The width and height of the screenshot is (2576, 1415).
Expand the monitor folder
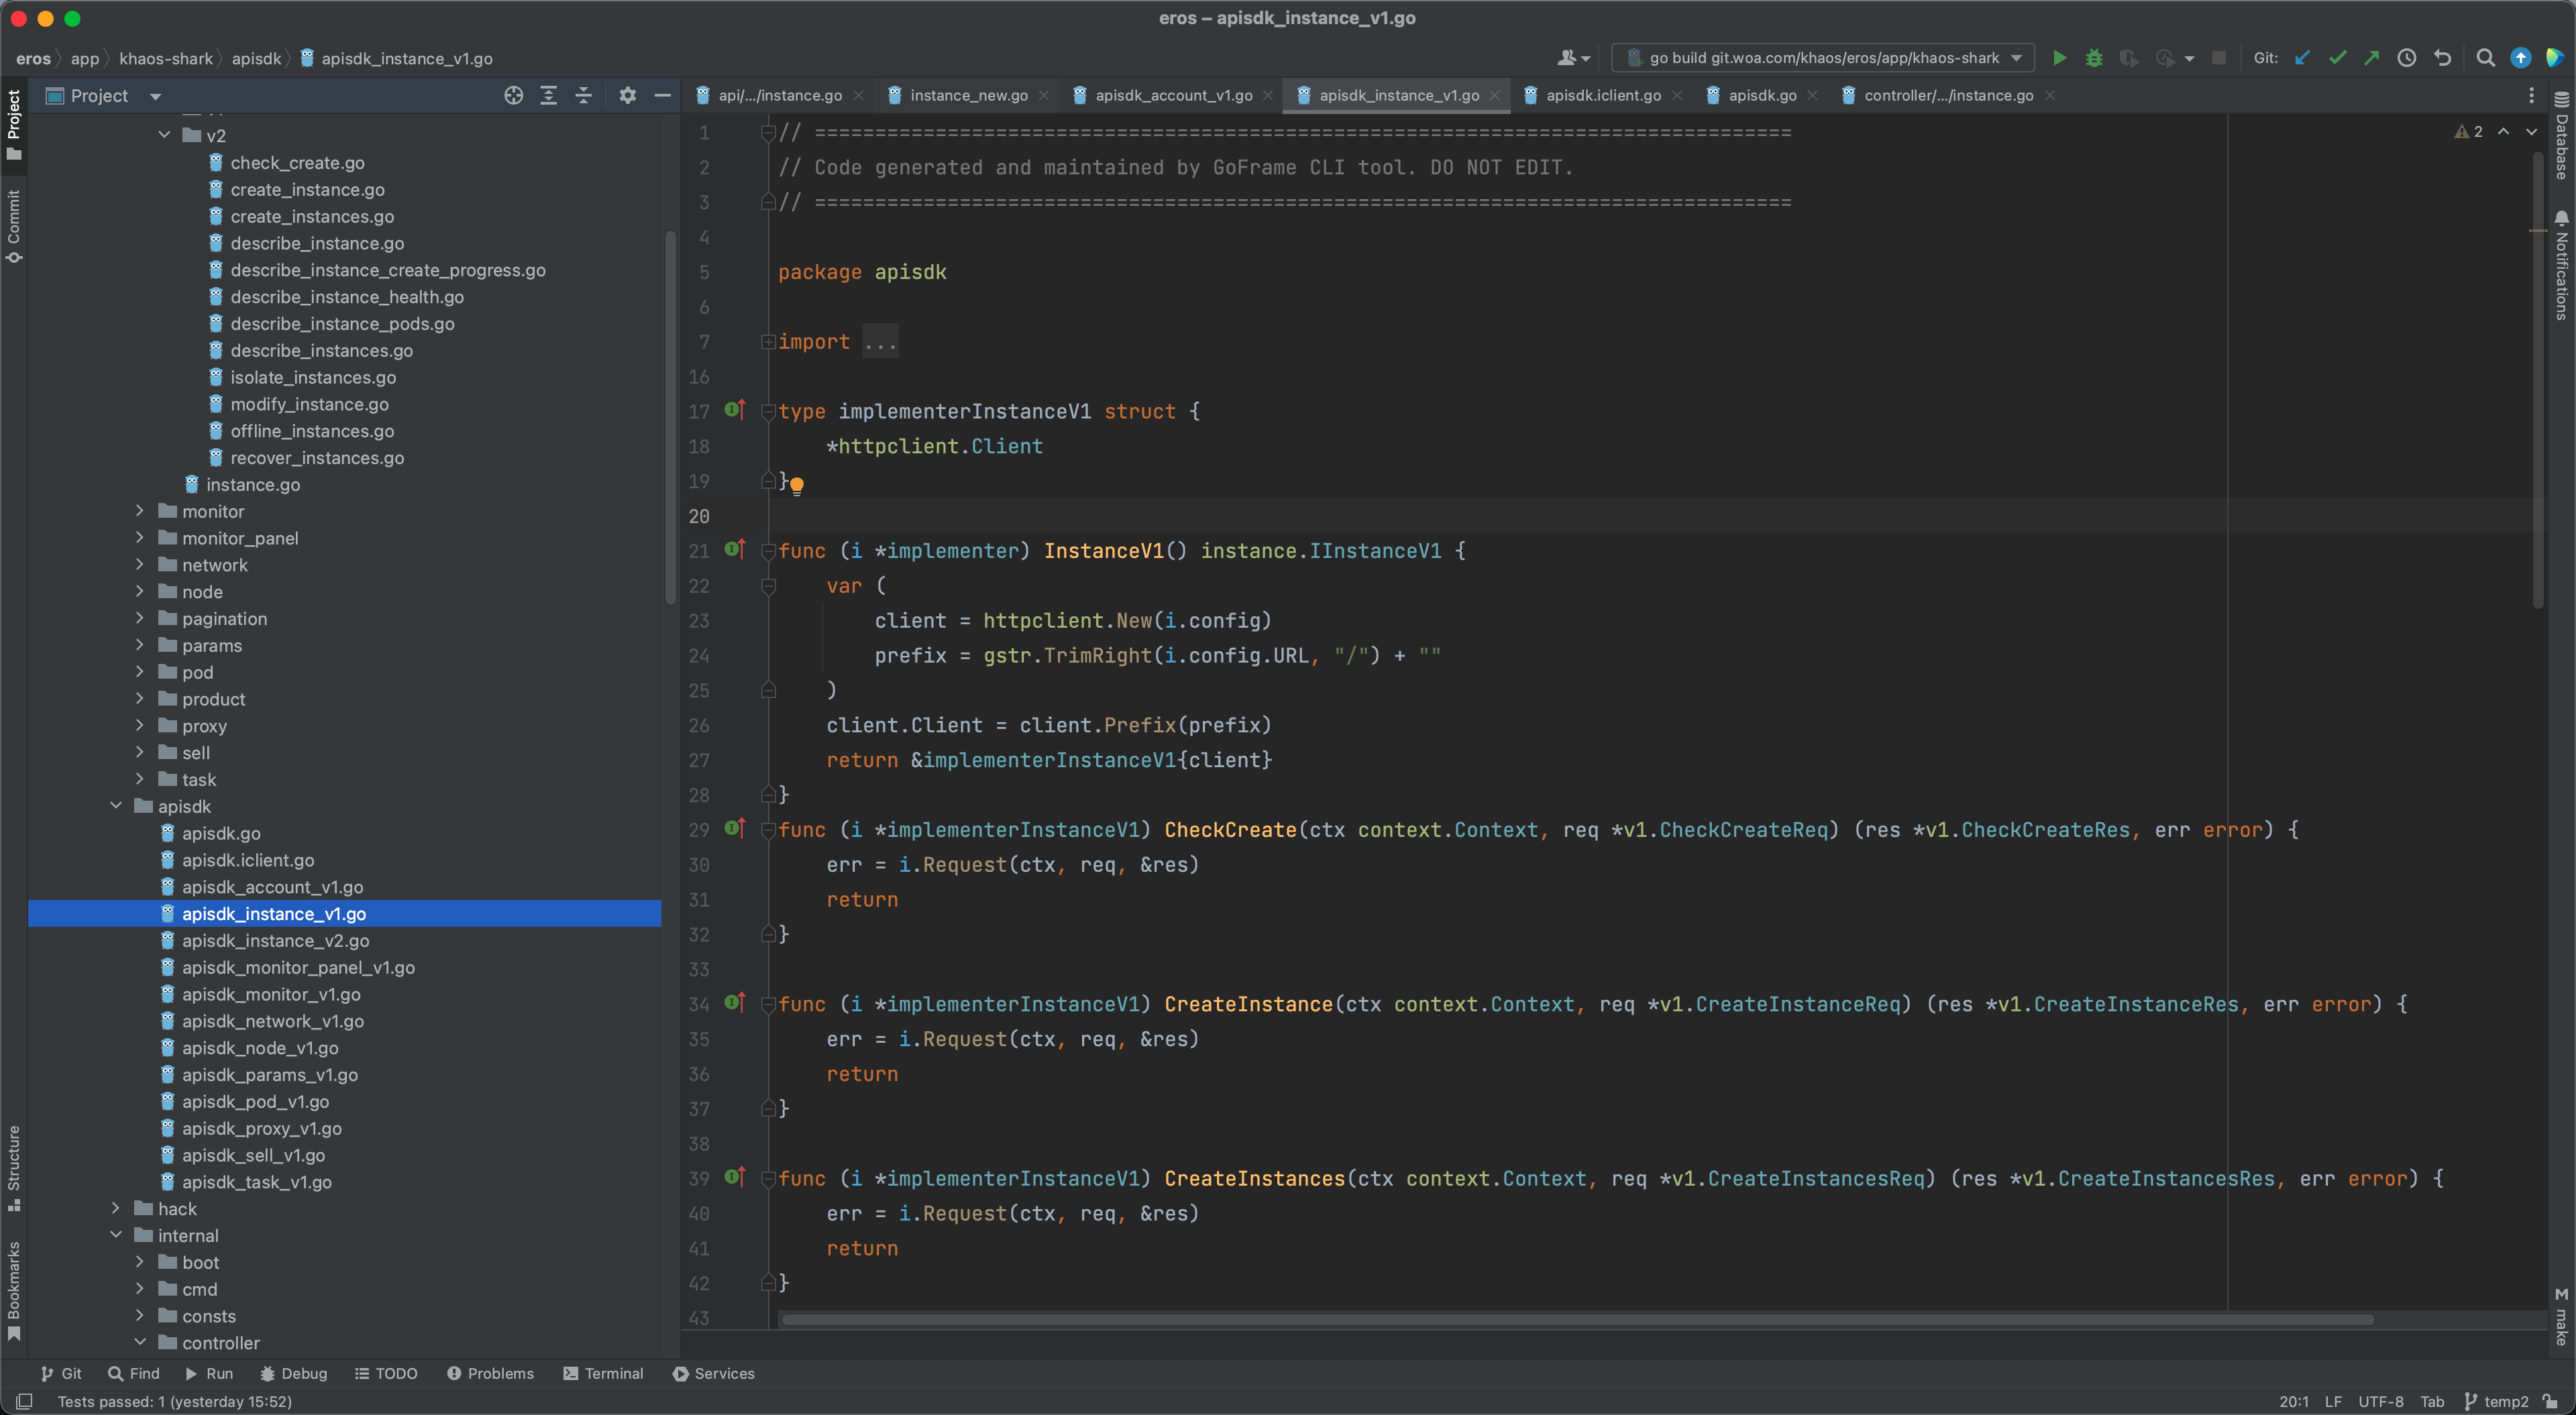[140, 511]
